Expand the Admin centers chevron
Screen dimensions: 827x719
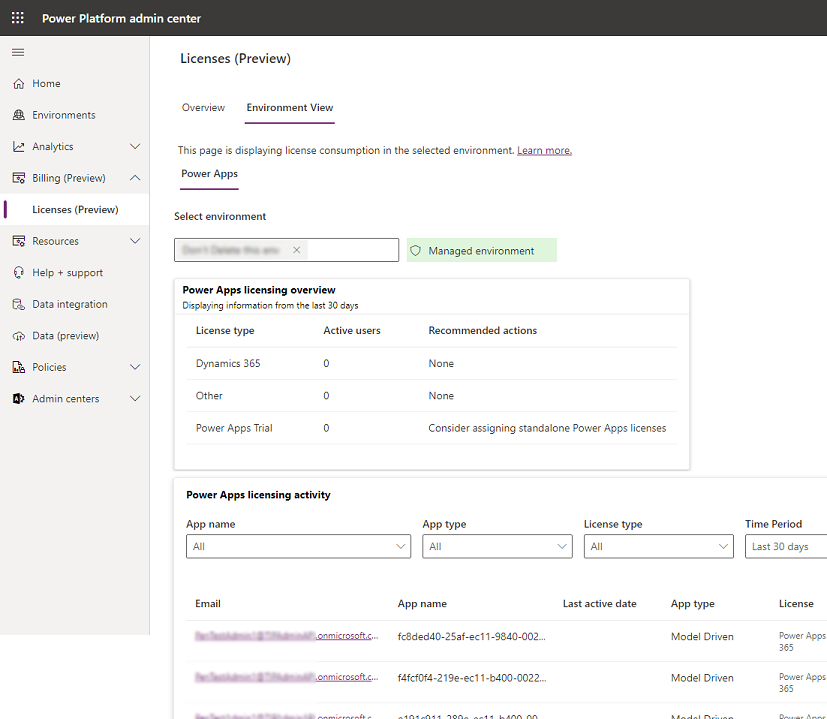pos(135,399)
